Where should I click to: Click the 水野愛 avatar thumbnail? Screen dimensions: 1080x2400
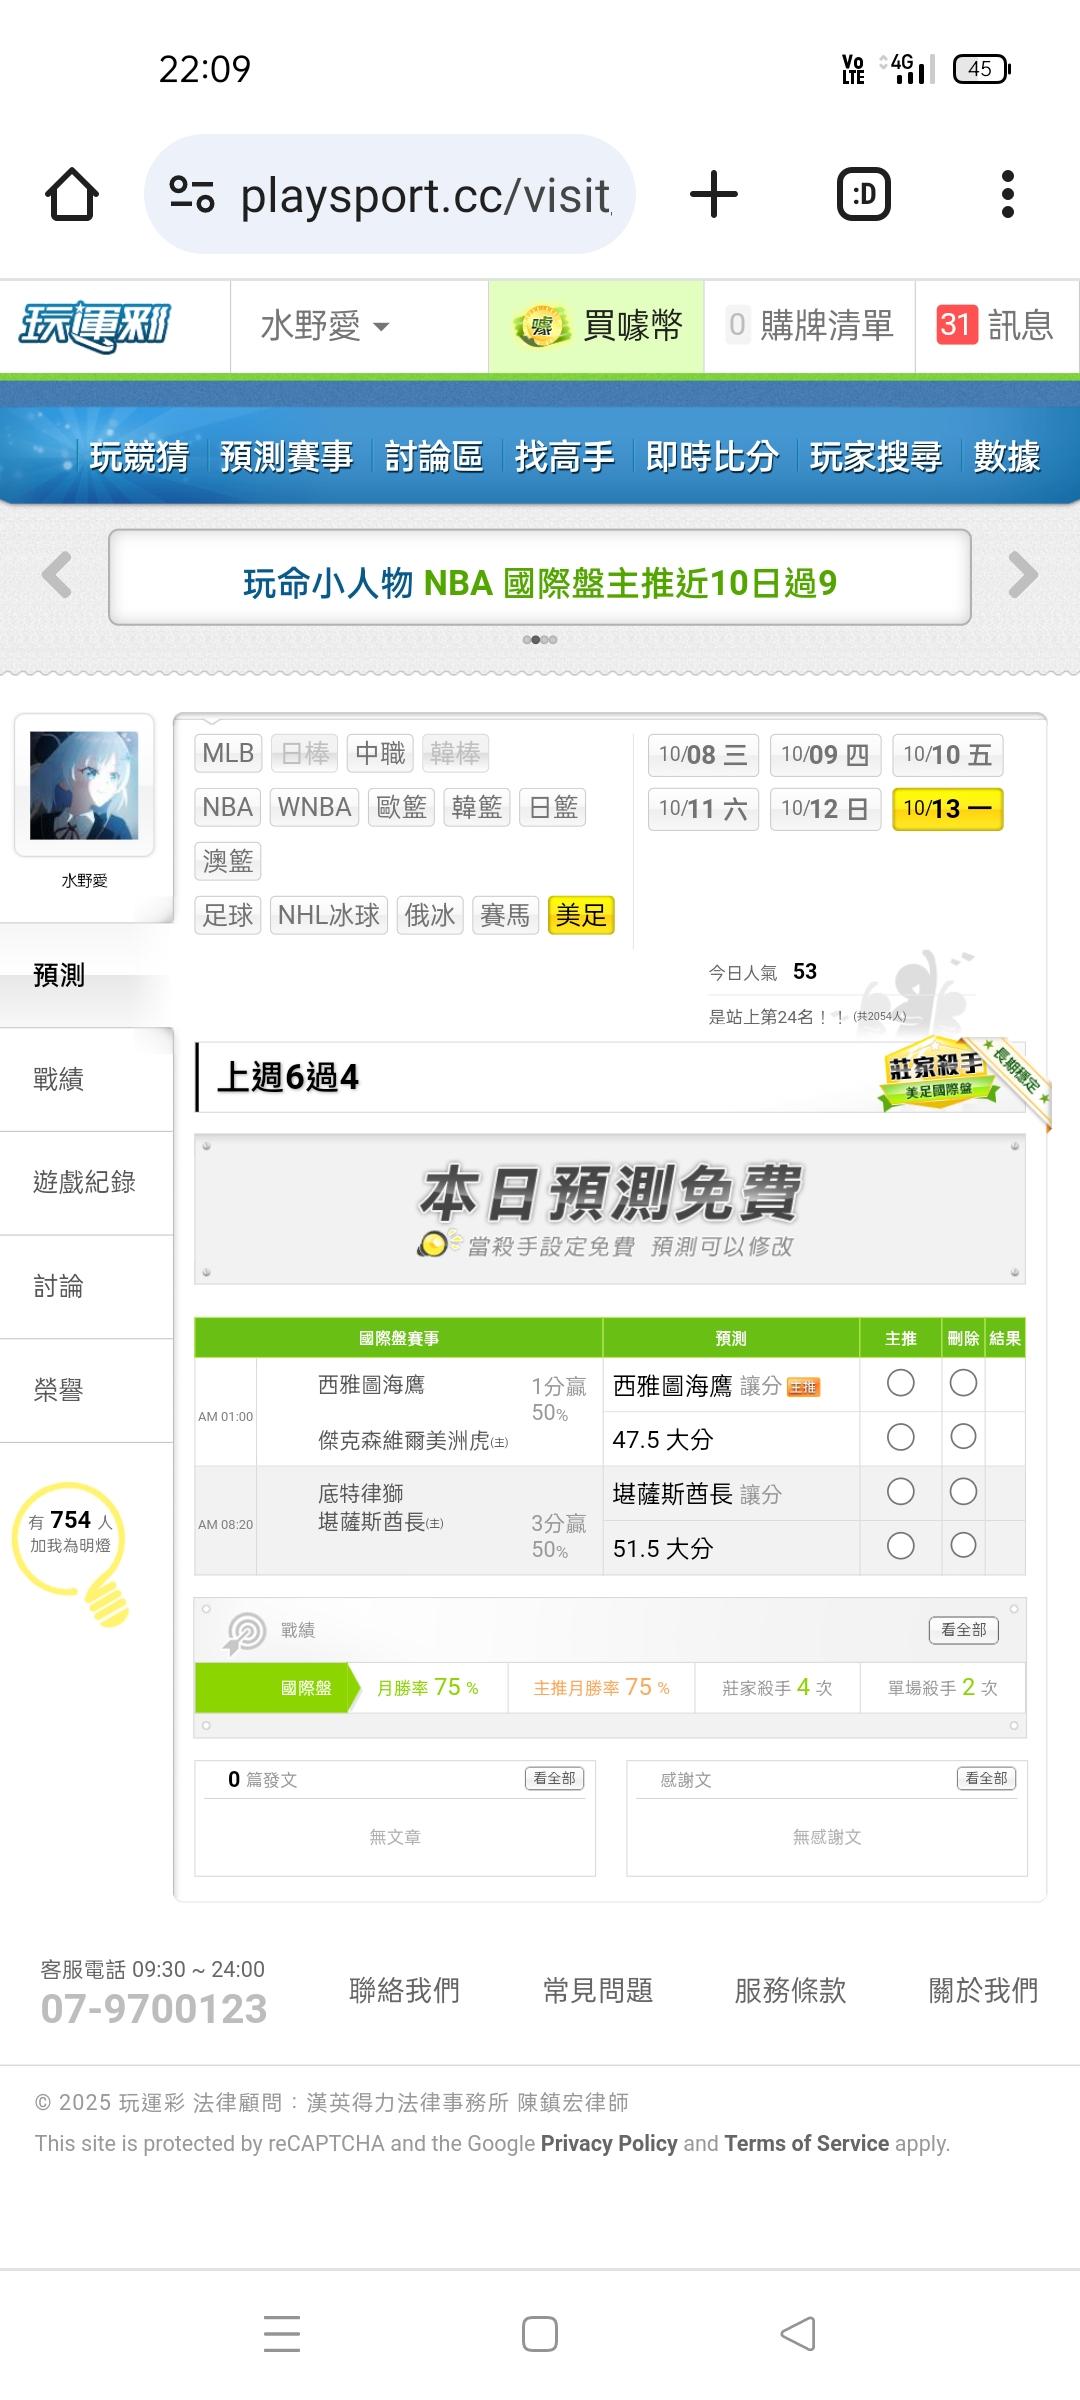point(84,785)
